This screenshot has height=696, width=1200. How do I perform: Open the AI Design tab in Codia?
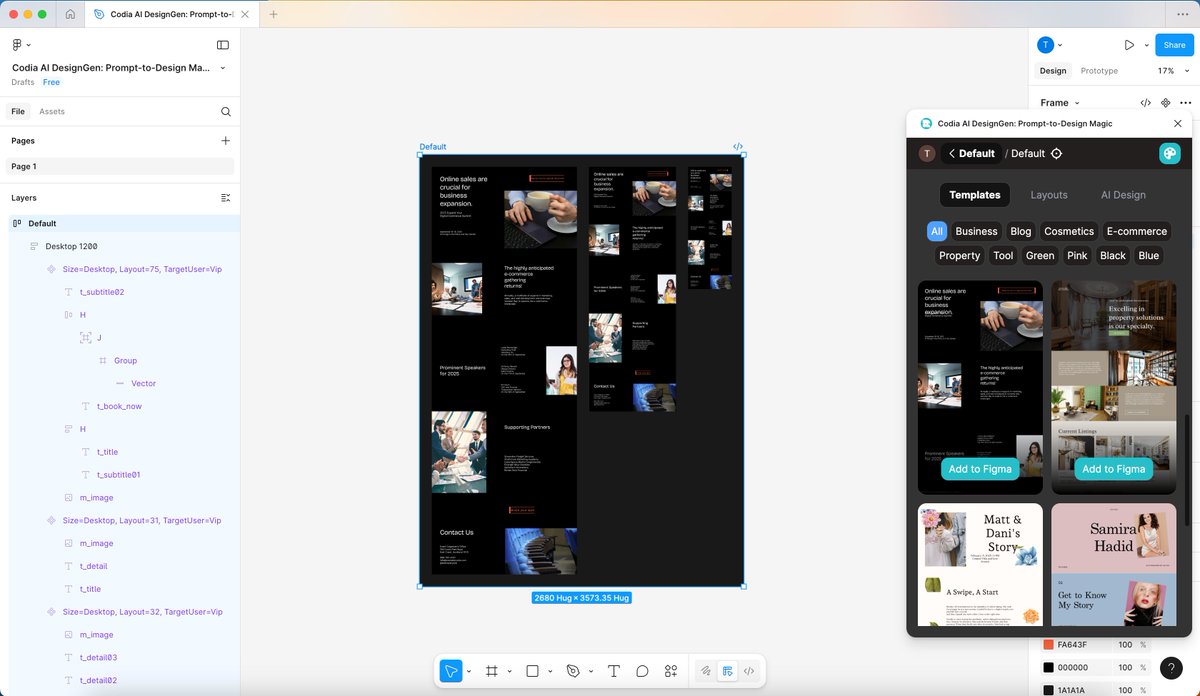point(1123,195)
